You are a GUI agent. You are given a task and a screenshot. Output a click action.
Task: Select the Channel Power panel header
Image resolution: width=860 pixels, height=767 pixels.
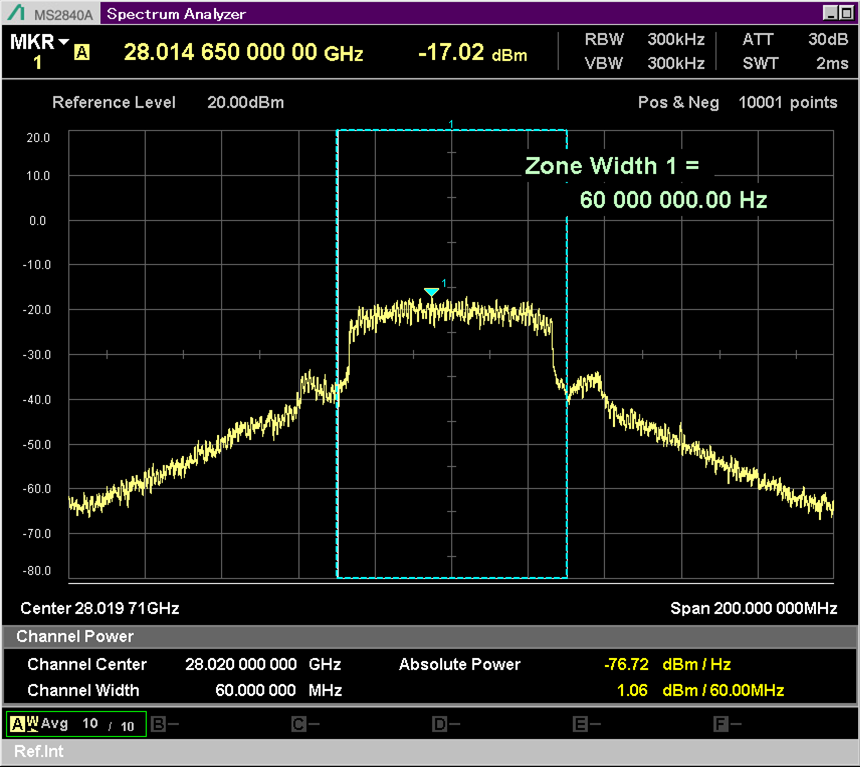coord(75,637)
